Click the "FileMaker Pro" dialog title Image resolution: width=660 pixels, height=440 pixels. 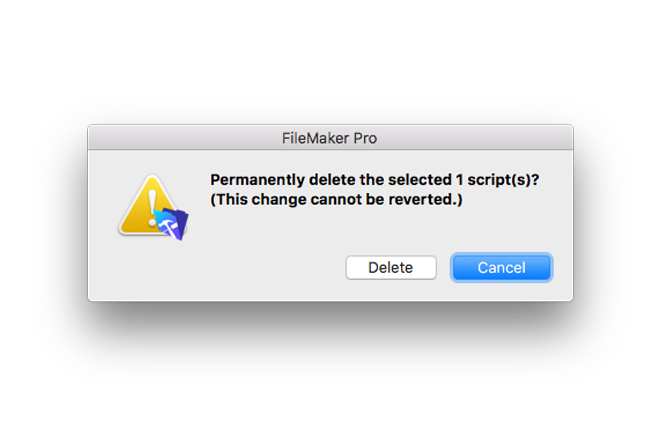[330, 137]
